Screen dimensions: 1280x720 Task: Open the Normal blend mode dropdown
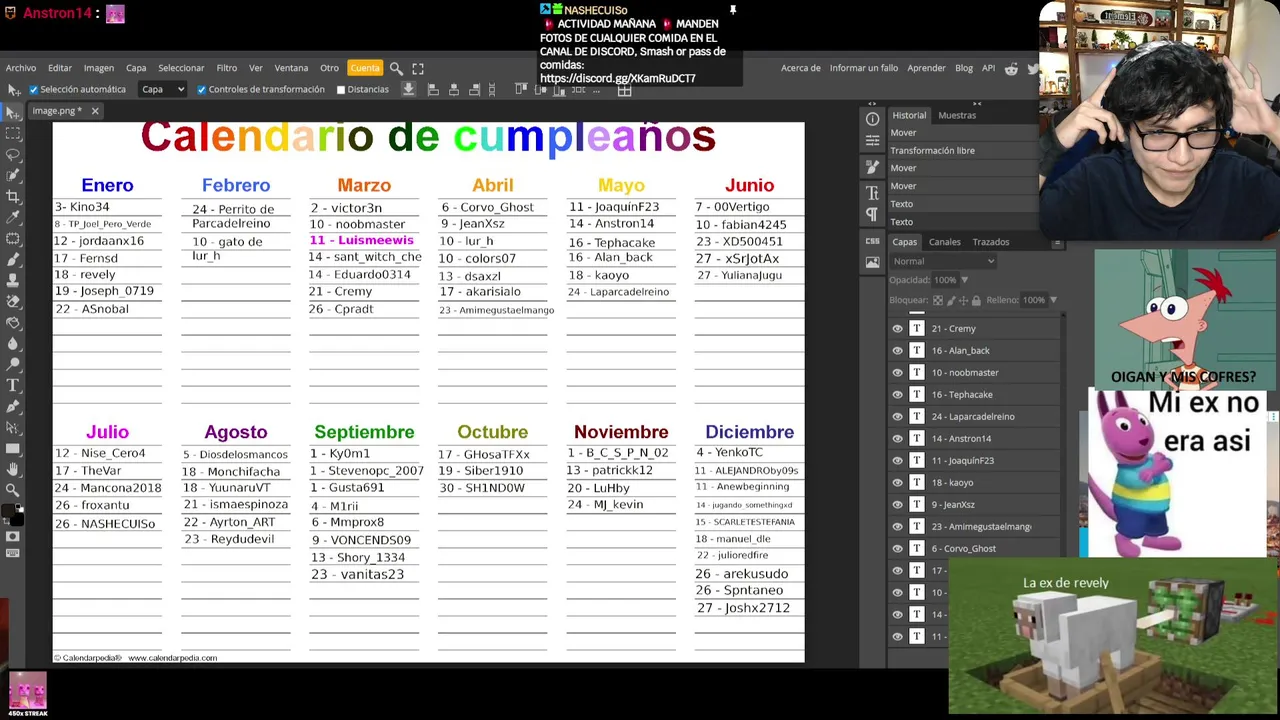943,261
